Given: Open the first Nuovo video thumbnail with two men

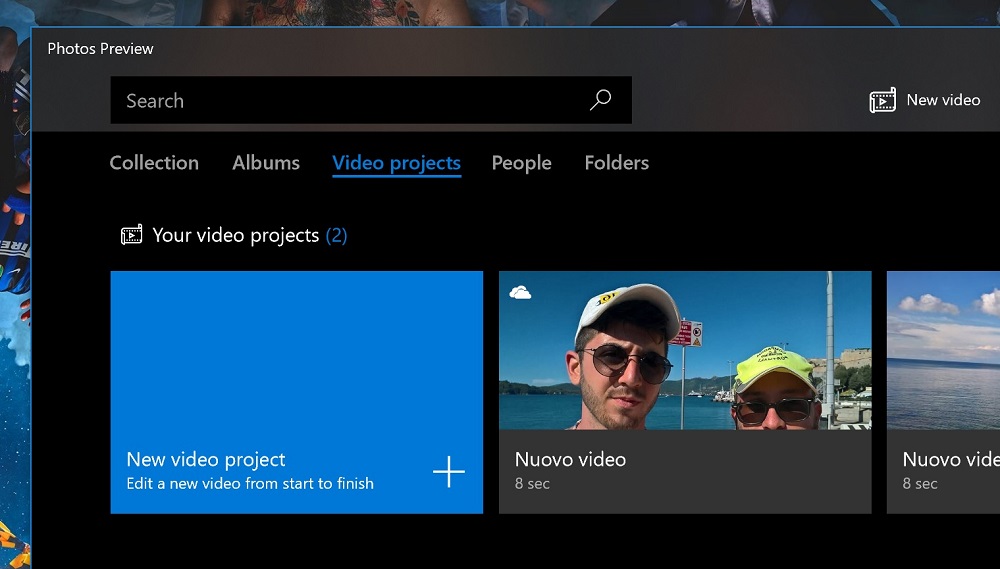Looking at the screenshot, I should [x=685, y=350].
